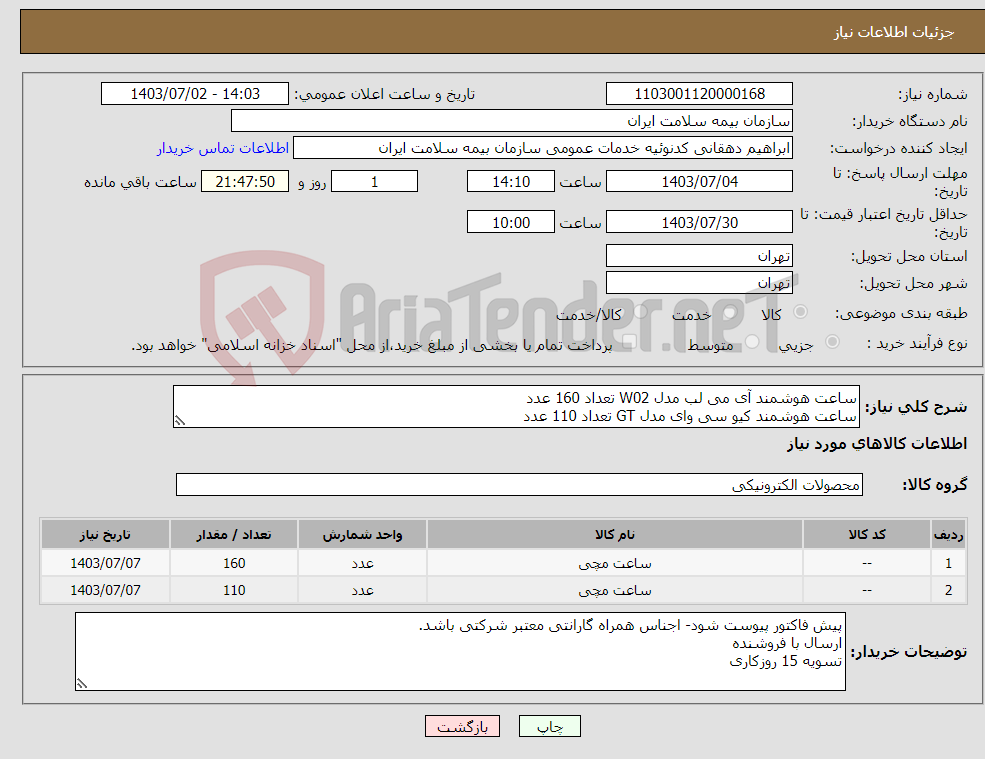Grab the buyer notes resize handle
Image resolution: width=985 pixels, height=759 pixels.
(x=82, y=684)
